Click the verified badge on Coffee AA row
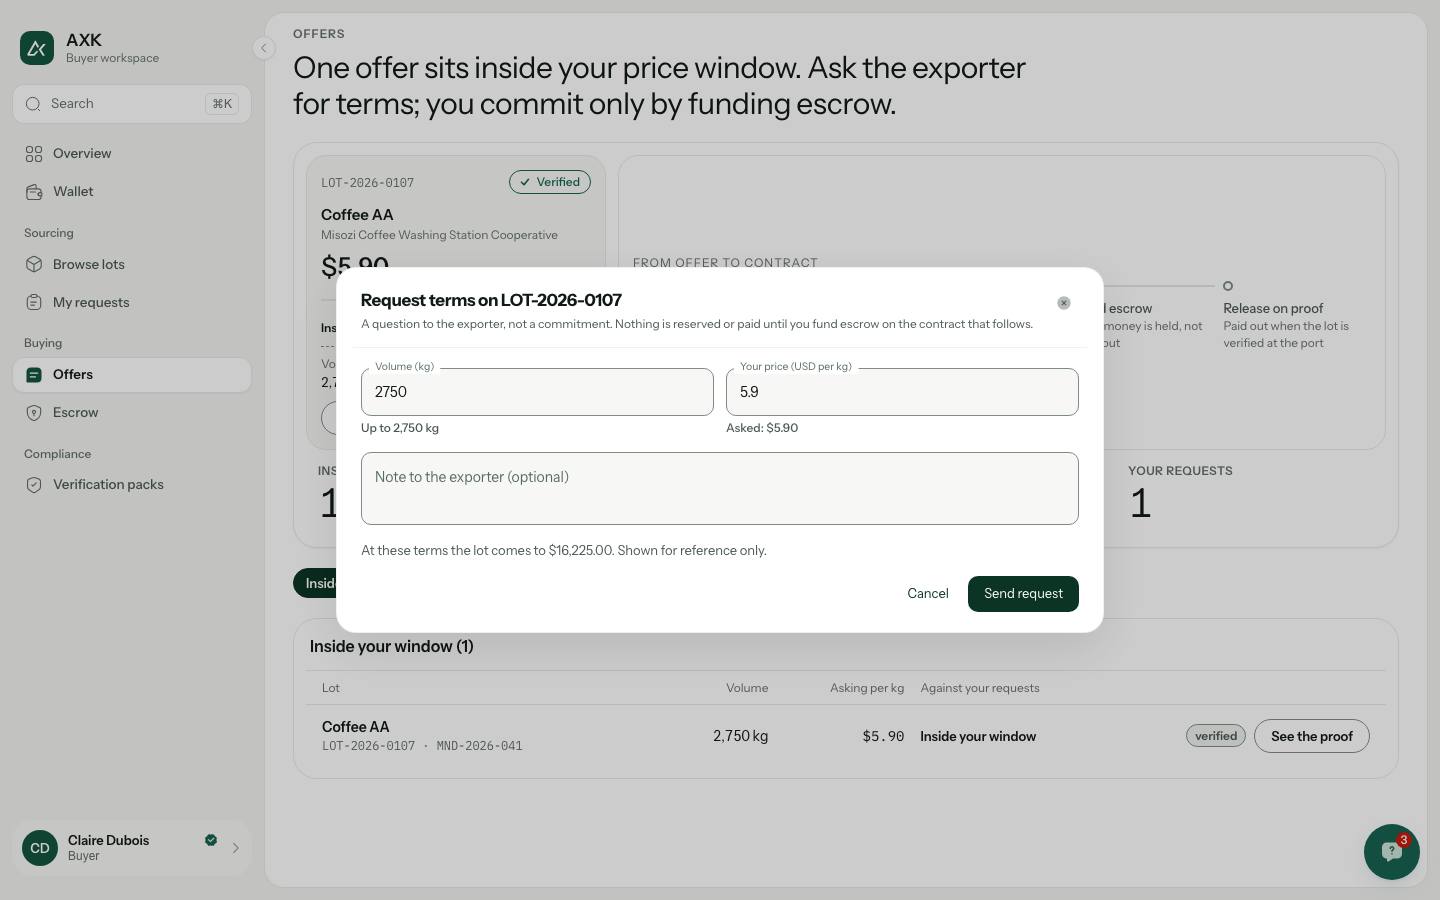Image resolution: width=1440 pixels, height=900 pixels. 1216,736
